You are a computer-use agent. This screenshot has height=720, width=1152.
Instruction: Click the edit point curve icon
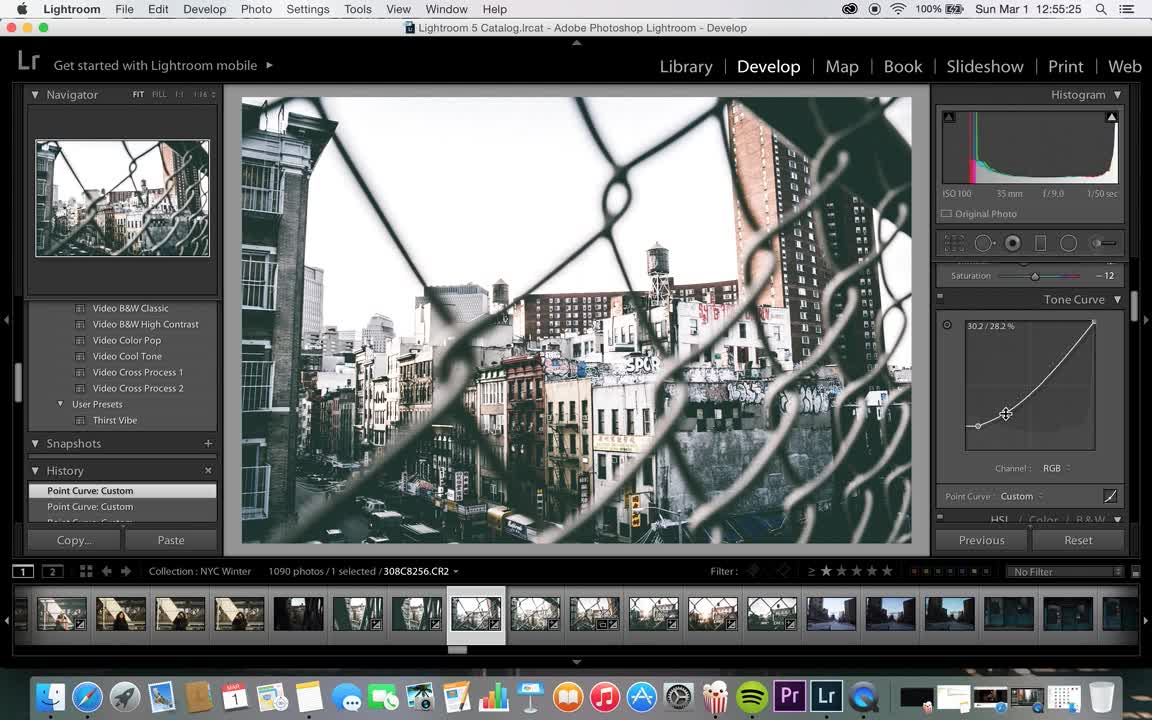[x=1110, y=497]
